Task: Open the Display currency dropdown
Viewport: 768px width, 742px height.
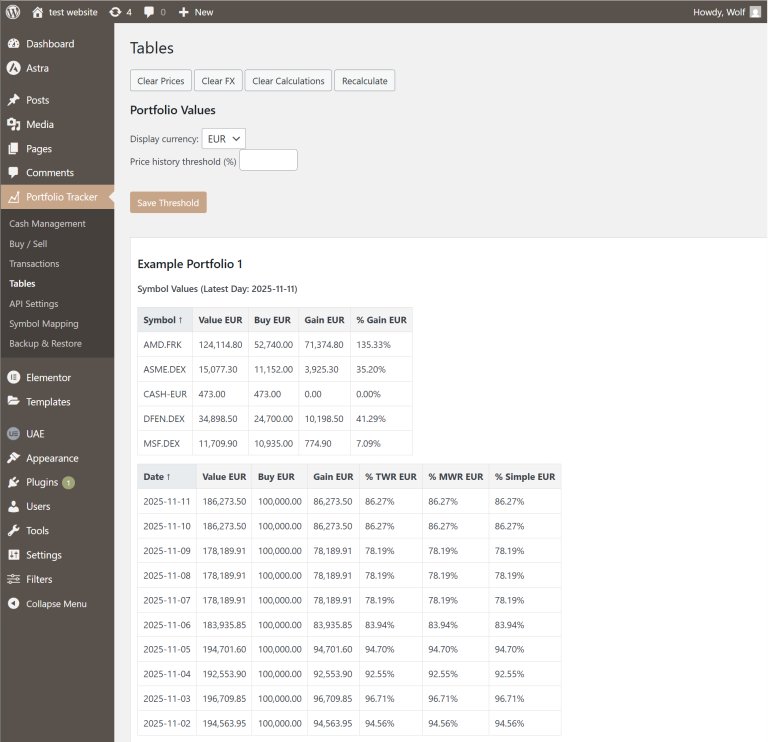Action: (223, 139)
